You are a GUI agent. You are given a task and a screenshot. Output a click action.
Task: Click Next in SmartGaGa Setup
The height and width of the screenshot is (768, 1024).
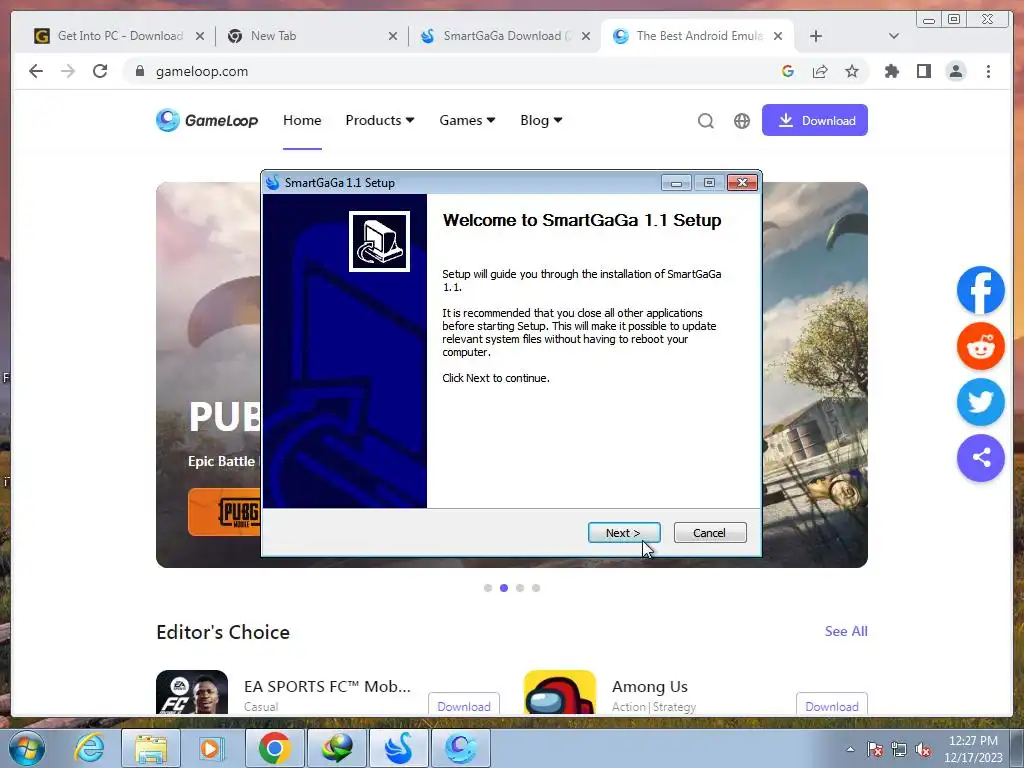tap(624, 533)
